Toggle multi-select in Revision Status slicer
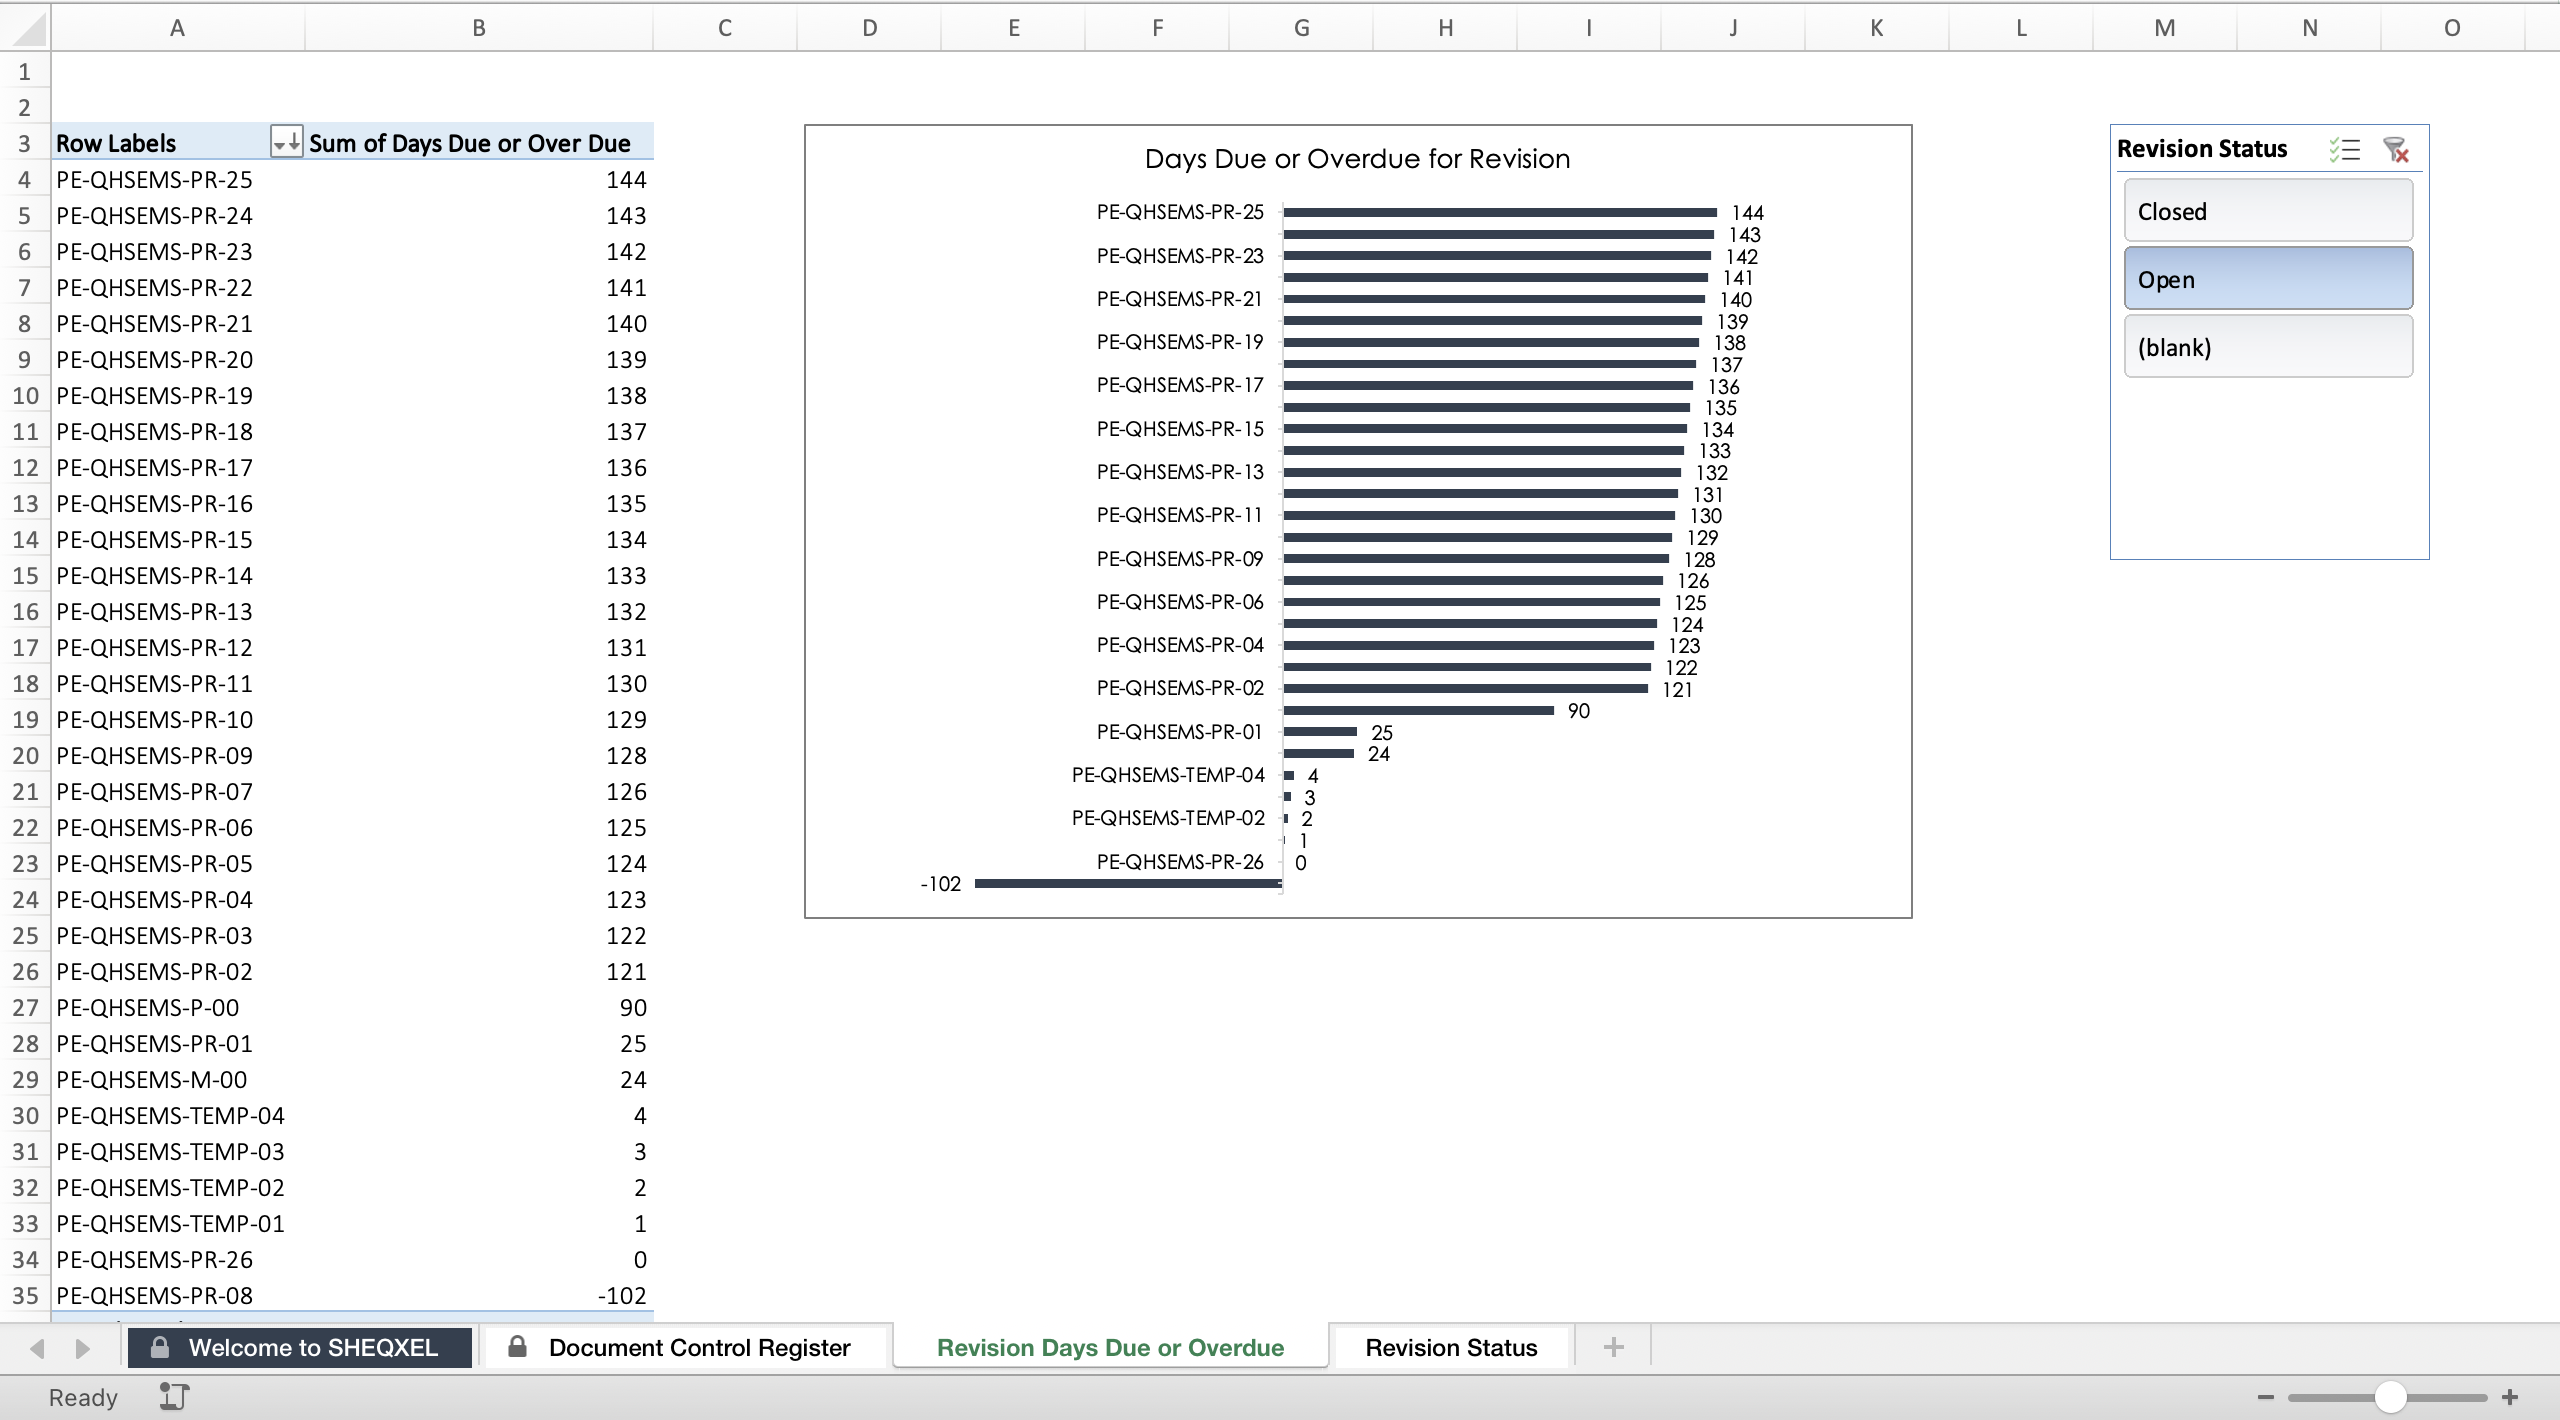 click(2344, 150)
